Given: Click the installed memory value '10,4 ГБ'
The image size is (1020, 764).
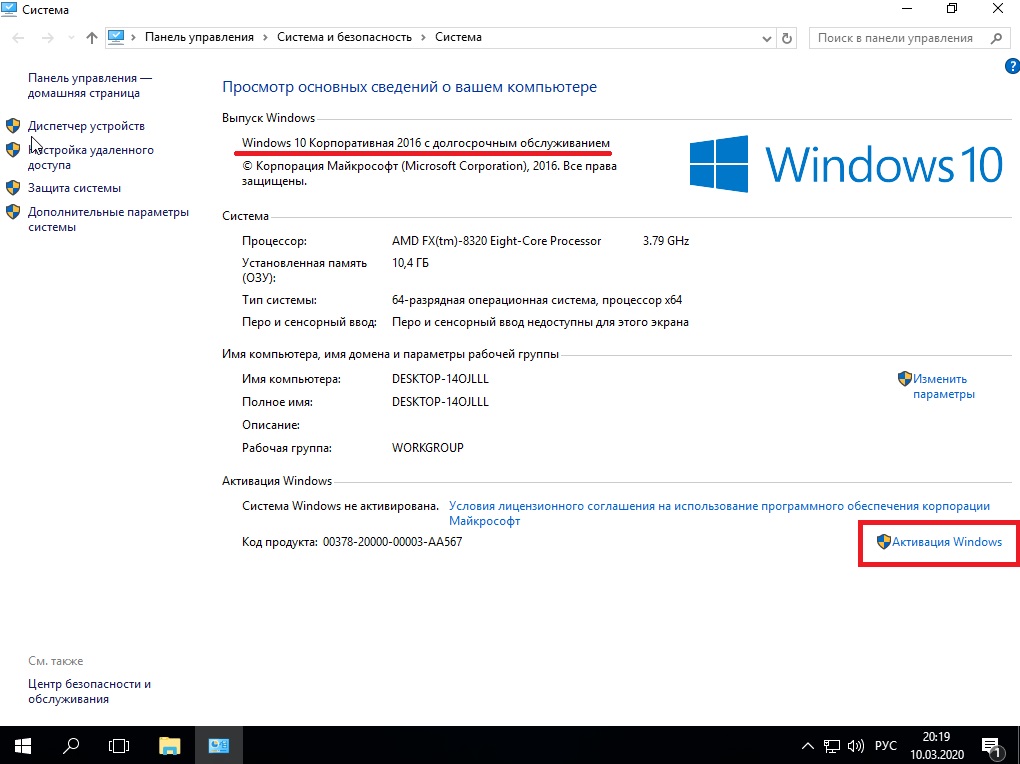Looking at the screenshot, I should [x=410, y=263].
